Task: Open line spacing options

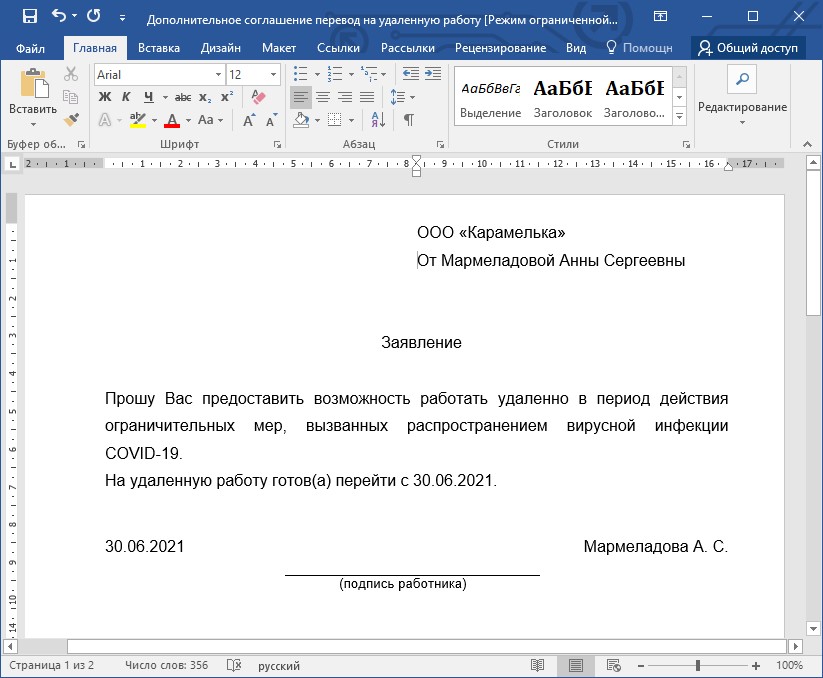Action: pos(402,97)
